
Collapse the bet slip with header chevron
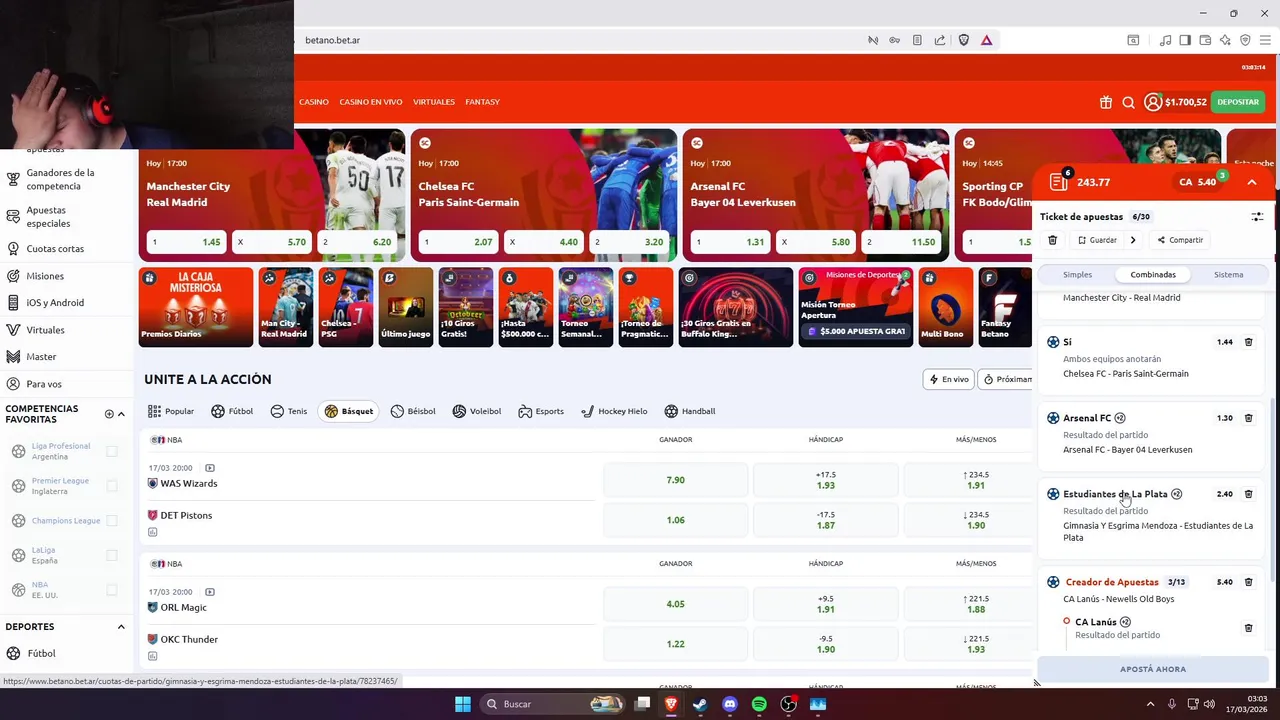coord(1252,182)
